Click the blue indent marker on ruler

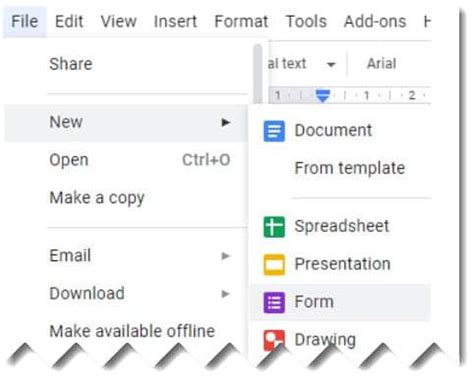(323, 96)
